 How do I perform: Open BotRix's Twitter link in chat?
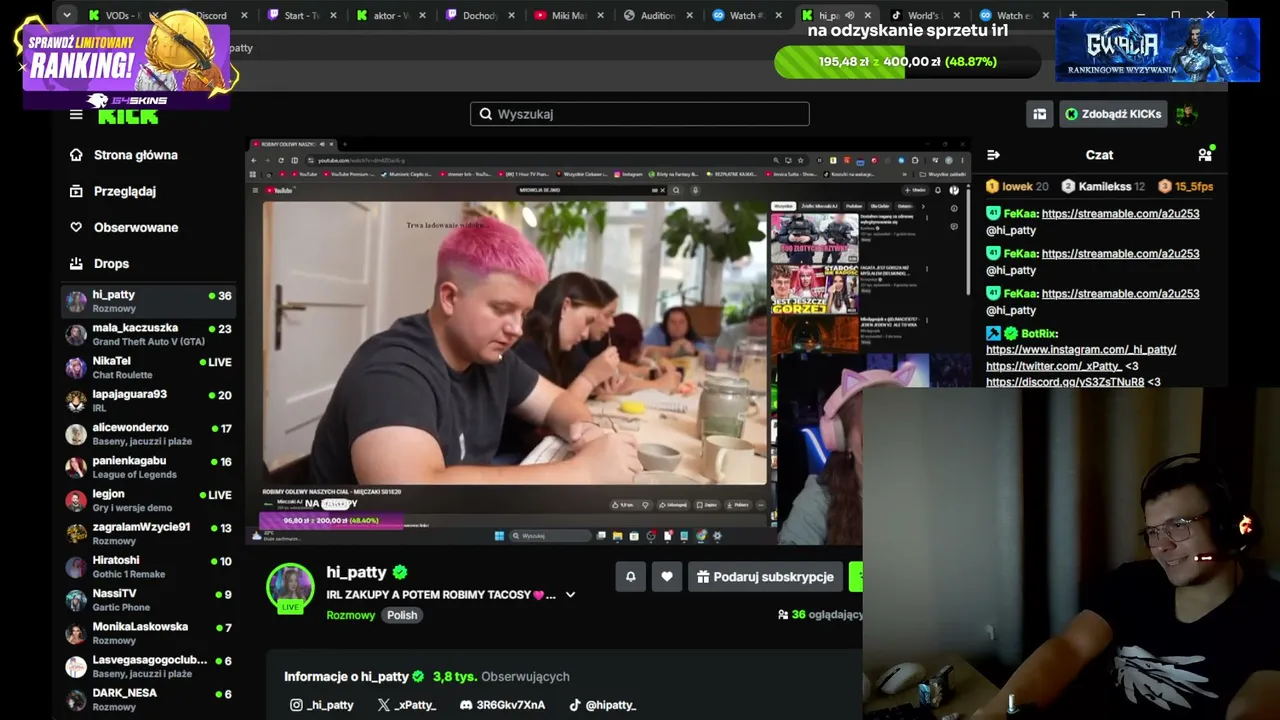tap(1054, 366)
